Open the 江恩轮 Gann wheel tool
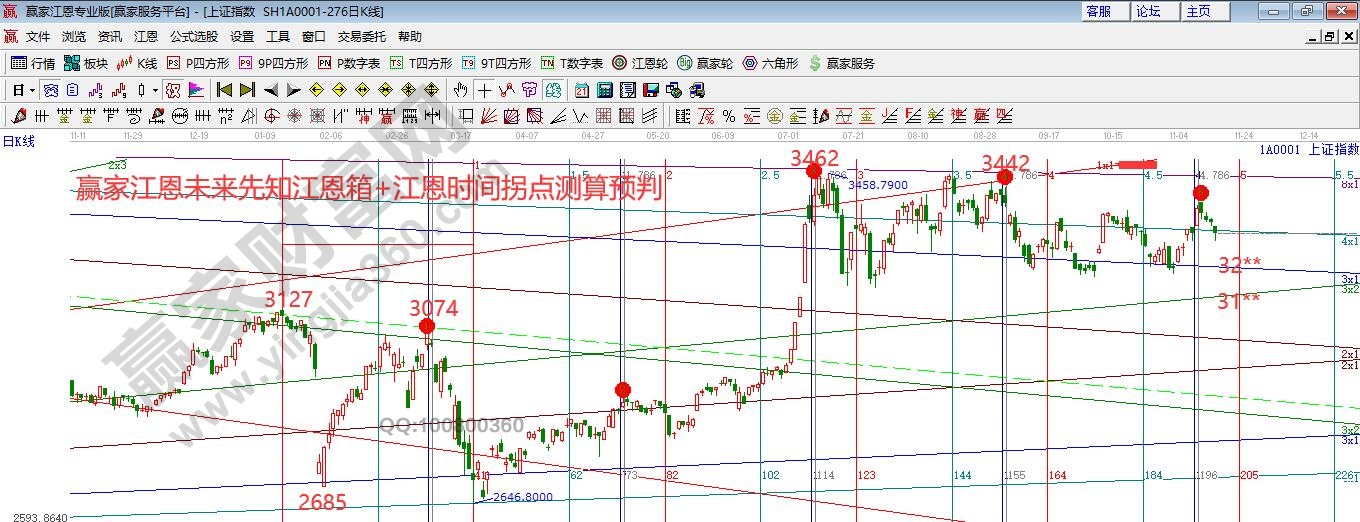Image resolution: width=1360 pixels, height=522 pixels. [x=640, y=63]
